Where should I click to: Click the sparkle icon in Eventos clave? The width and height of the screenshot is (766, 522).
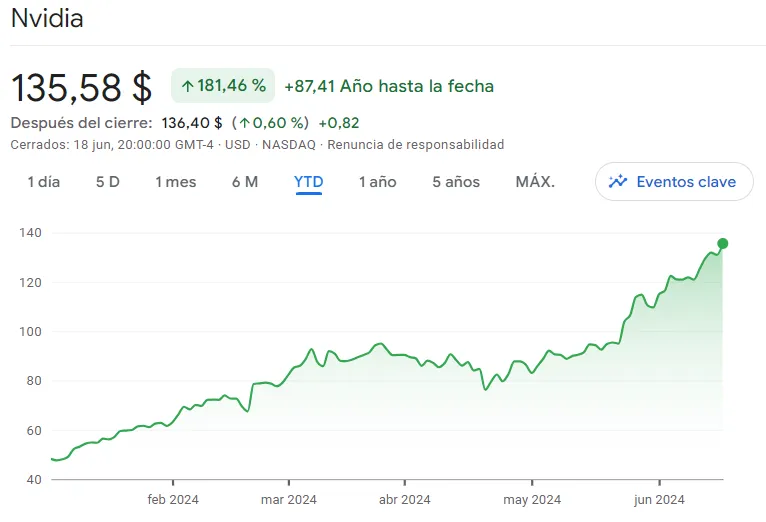click(x=618, y=182)
